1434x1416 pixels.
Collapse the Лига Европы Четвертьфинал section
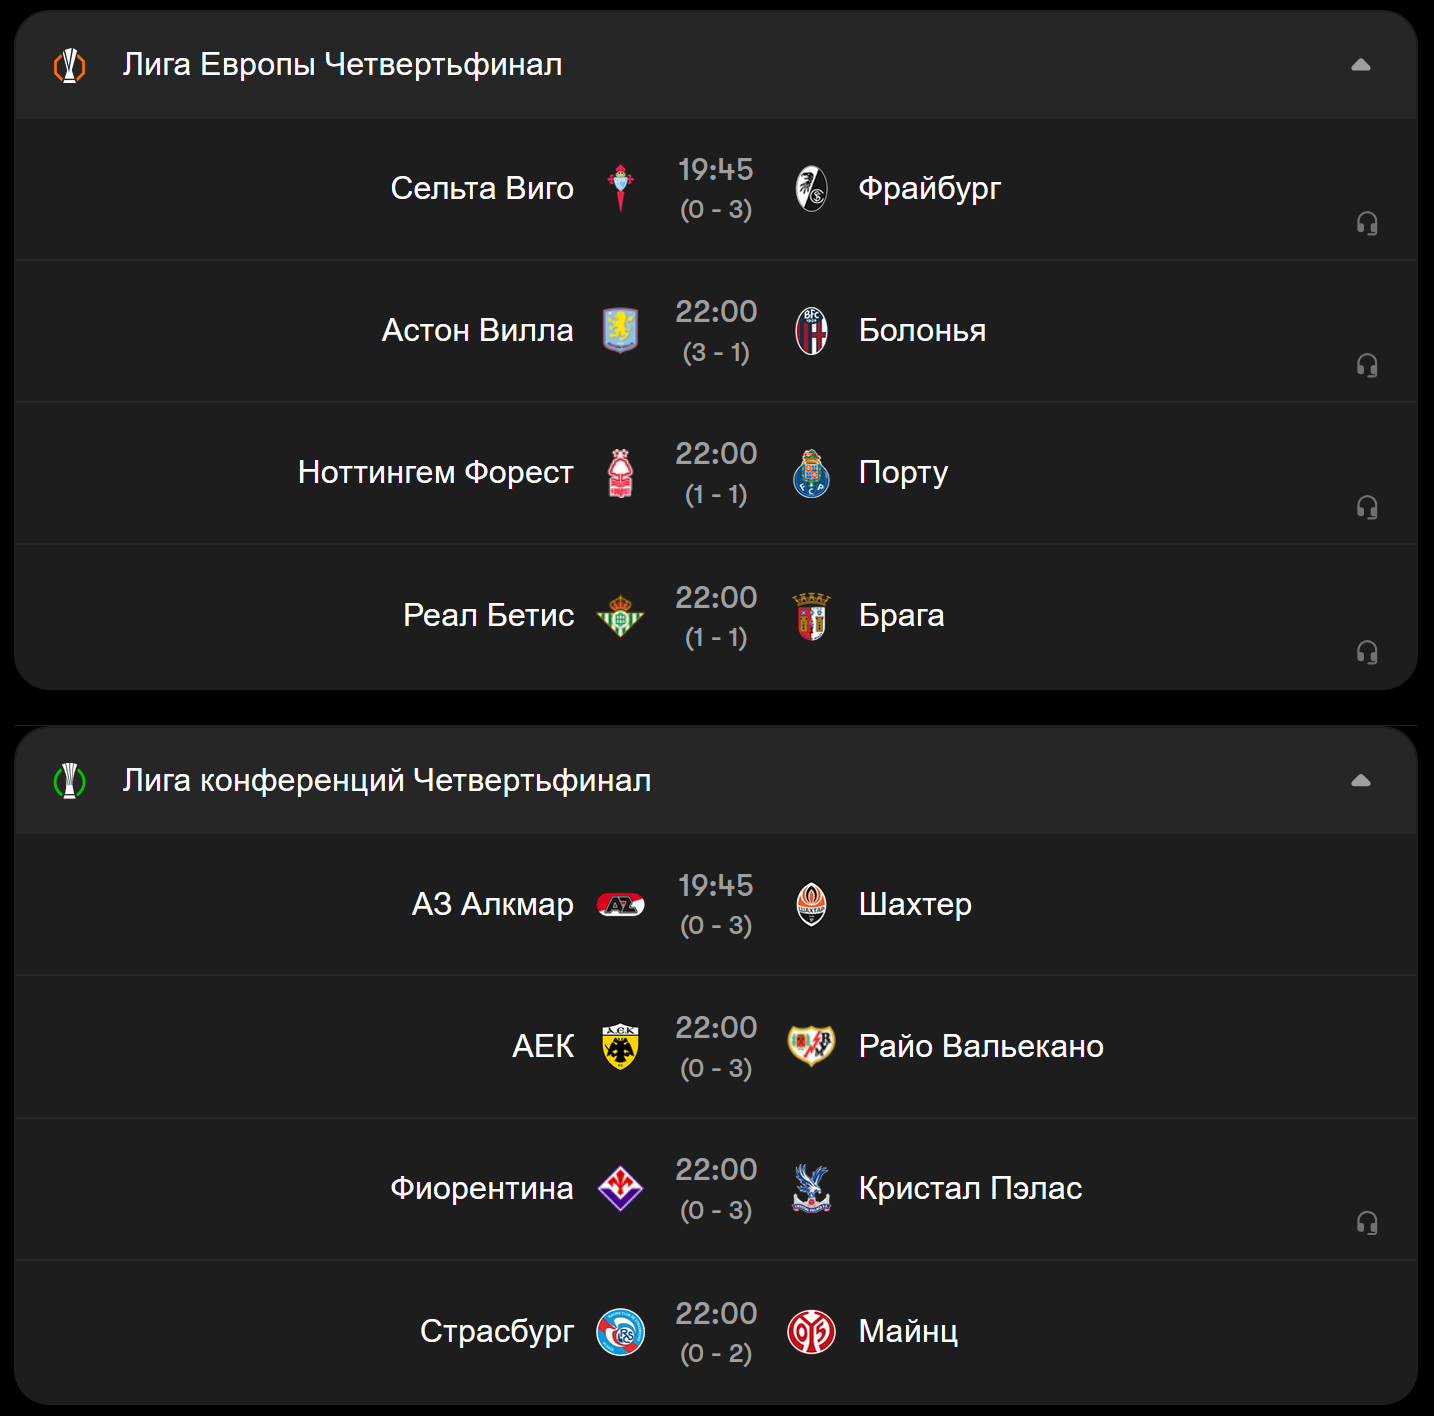[x=1360, y=65]
